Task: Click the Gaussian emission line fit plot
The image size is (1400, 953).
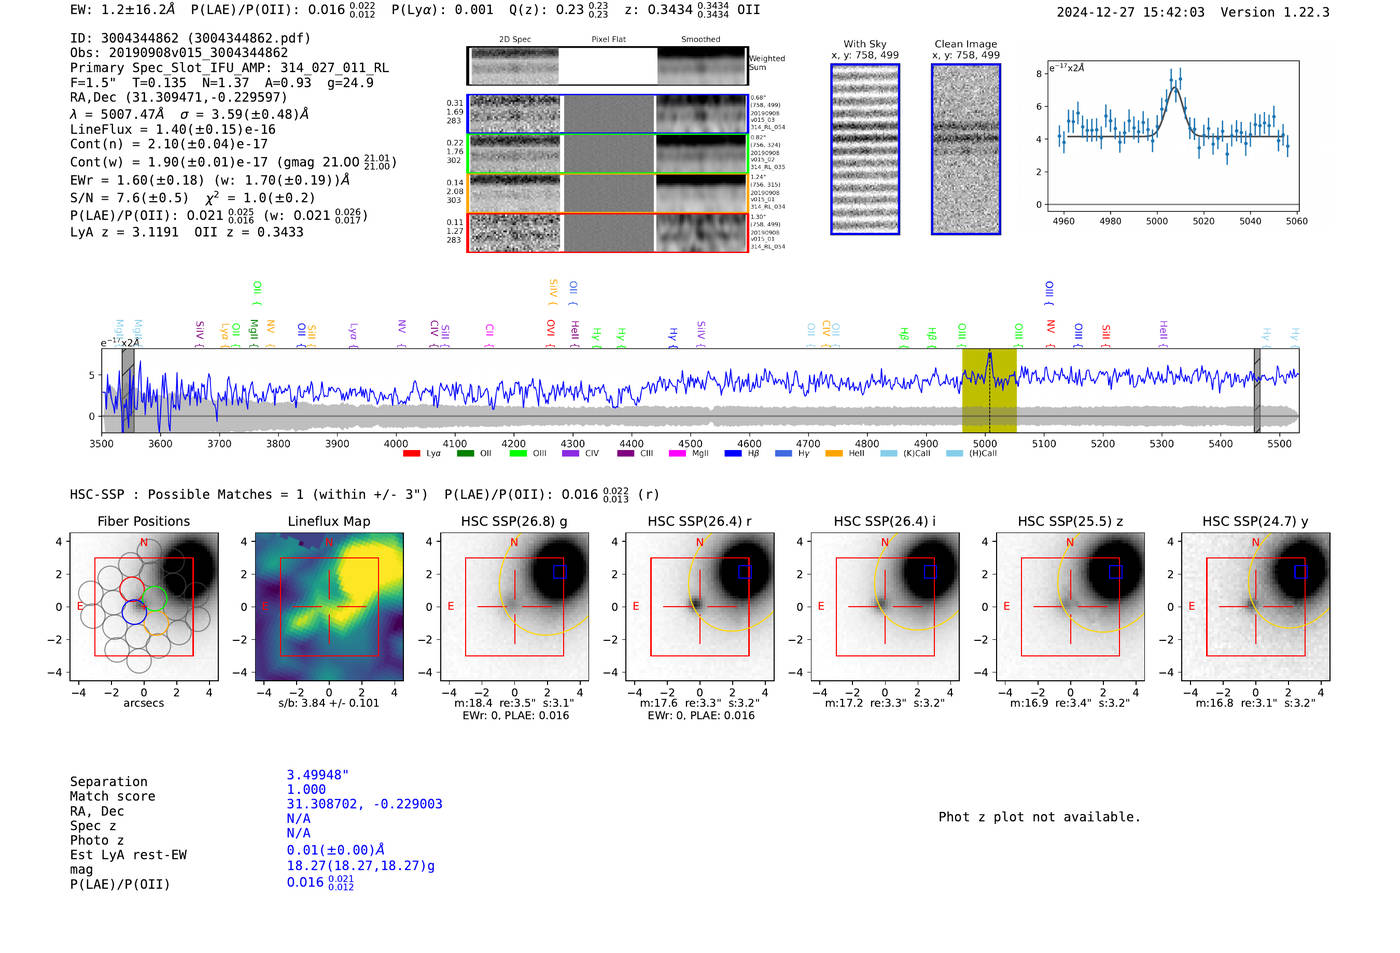Action: pos(1173,137)
